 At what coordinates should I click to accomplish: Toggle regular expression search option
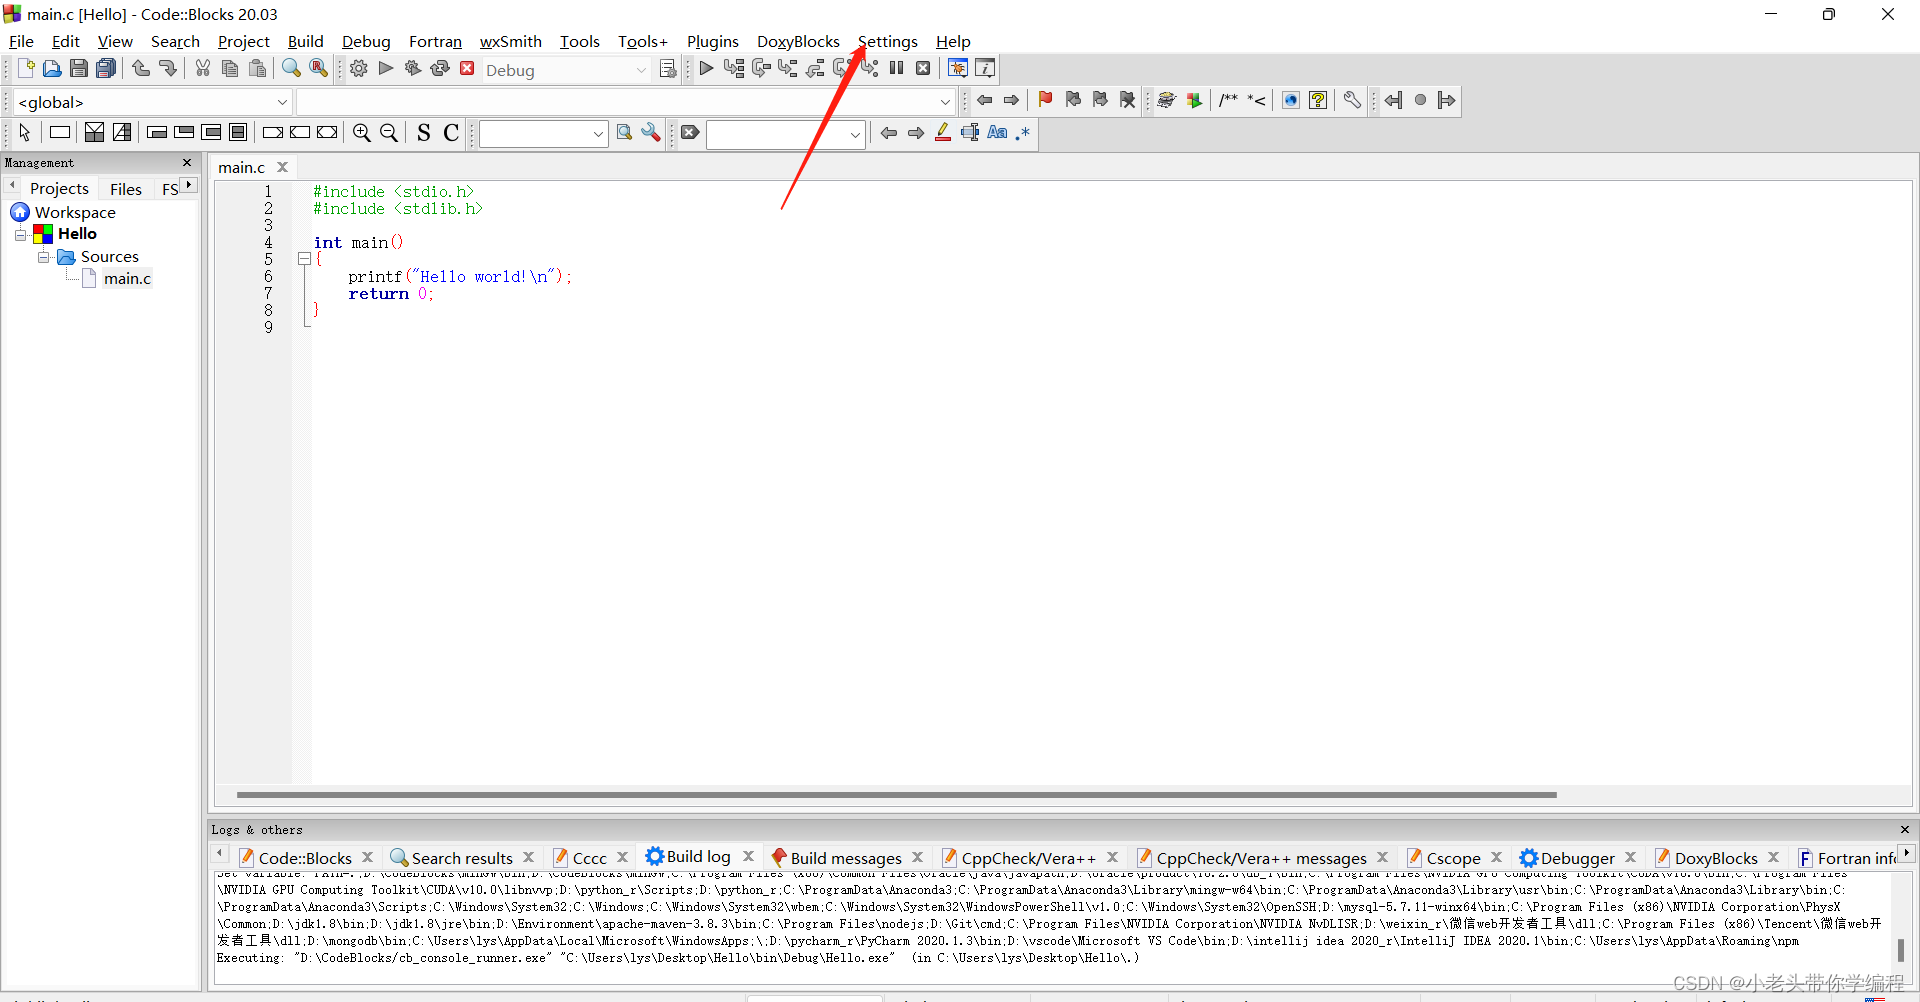1023,132
